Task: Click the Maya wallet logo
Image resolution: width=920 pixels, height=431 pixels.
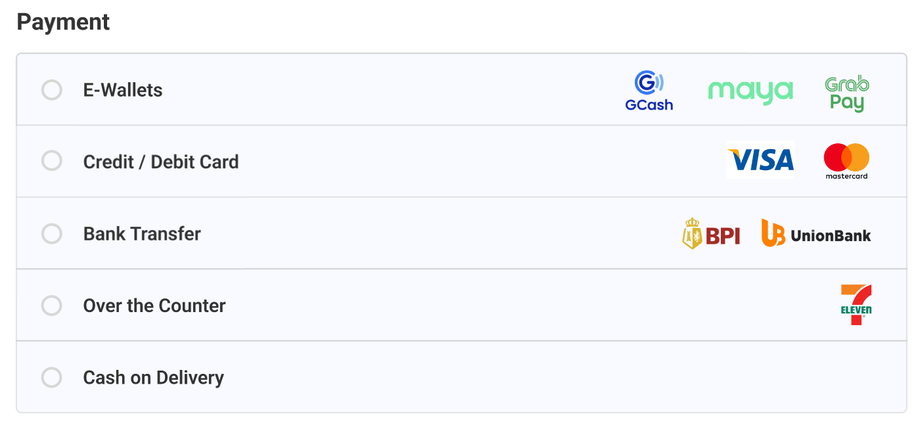Action: click(750, 91)
